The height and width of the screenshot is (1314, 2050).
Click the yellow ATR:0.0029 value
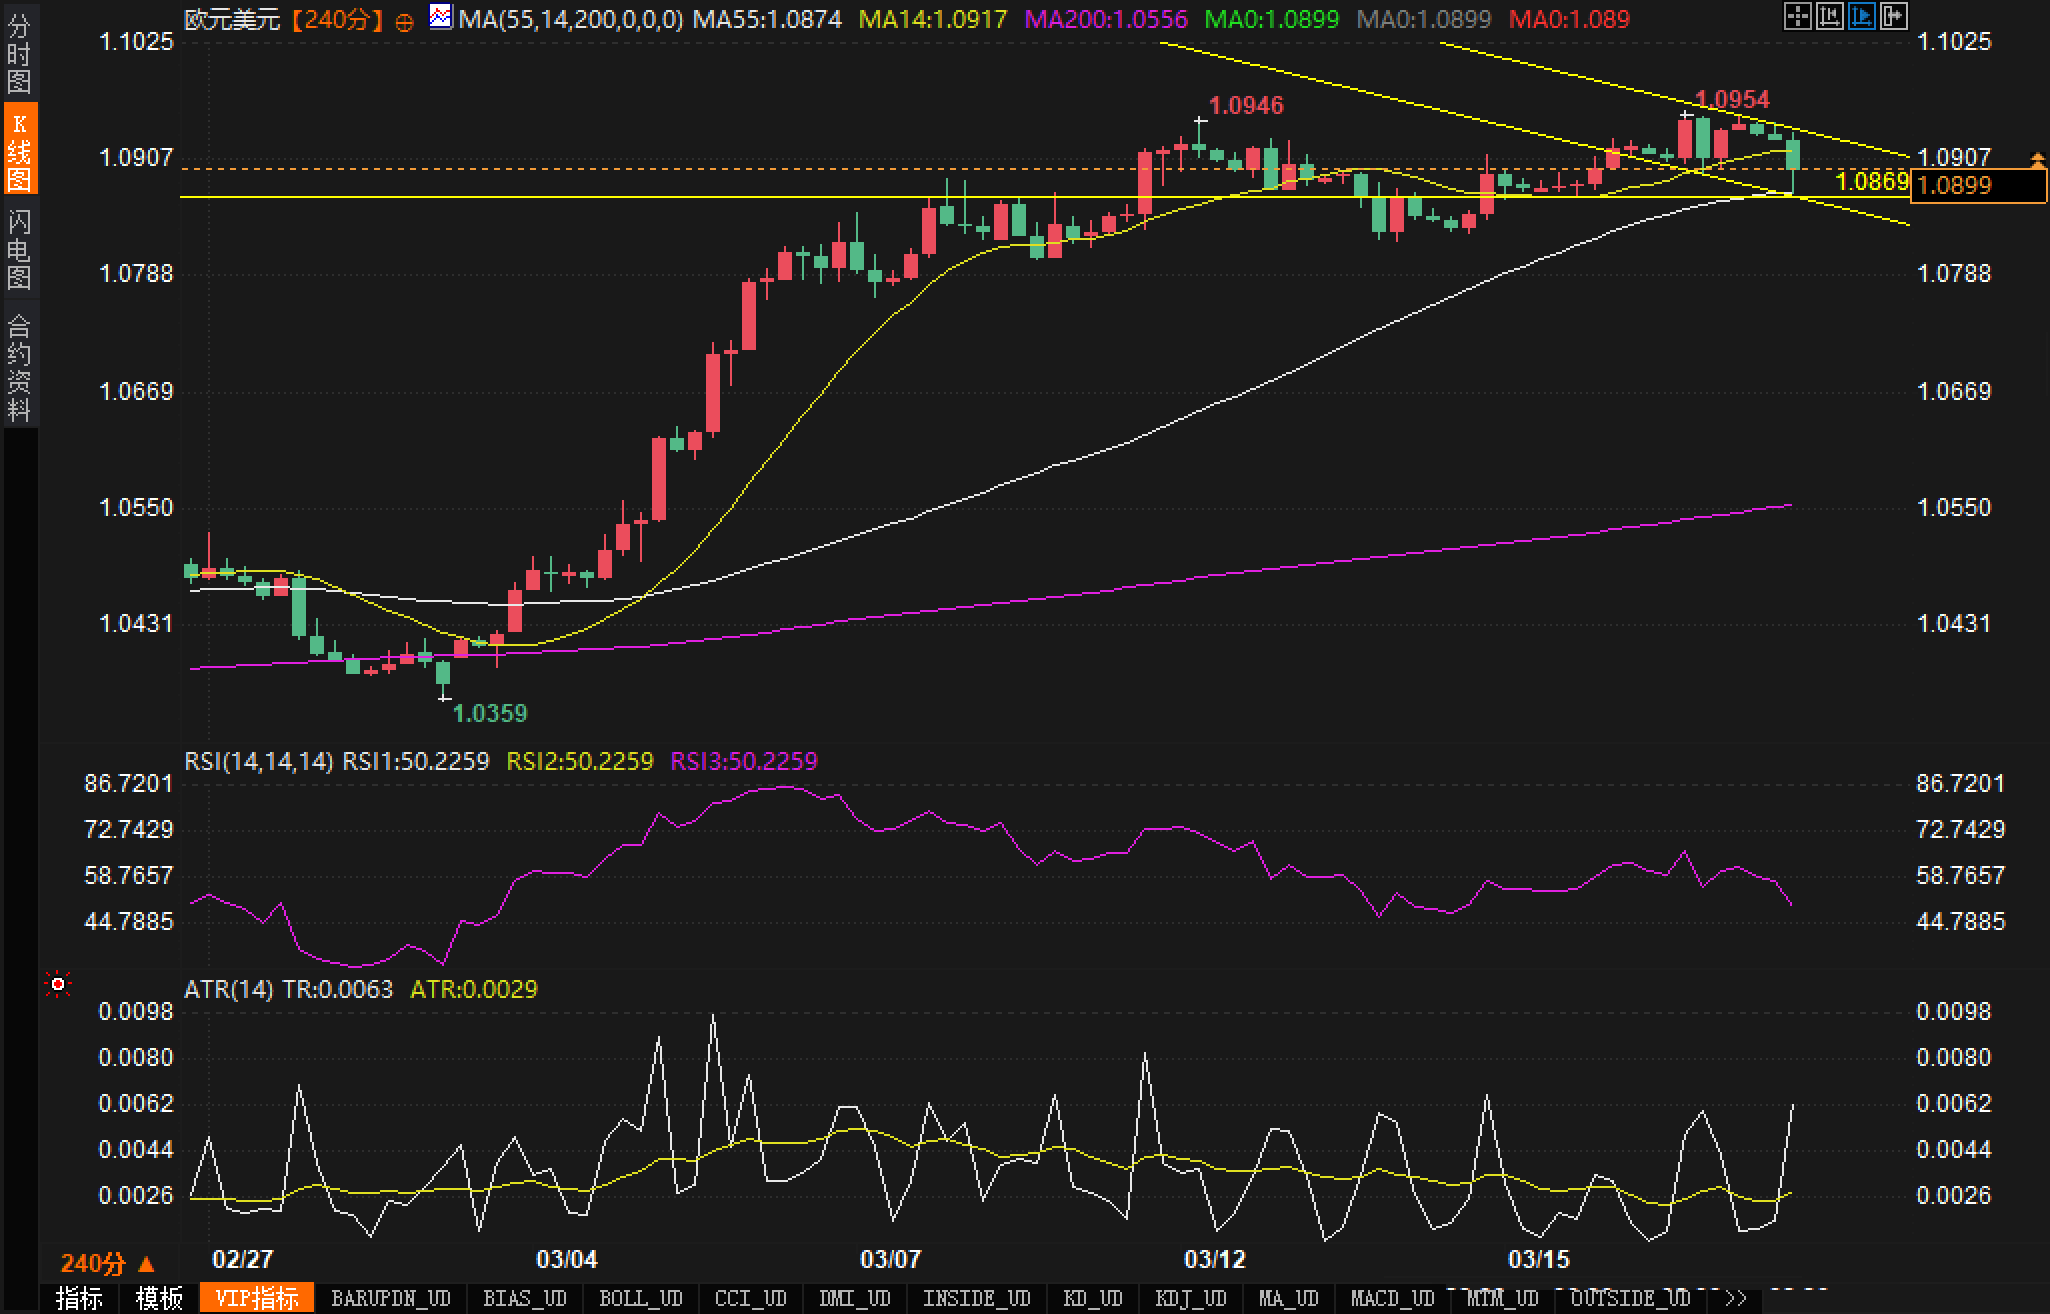pyautogui.click(x=474, y=989)
